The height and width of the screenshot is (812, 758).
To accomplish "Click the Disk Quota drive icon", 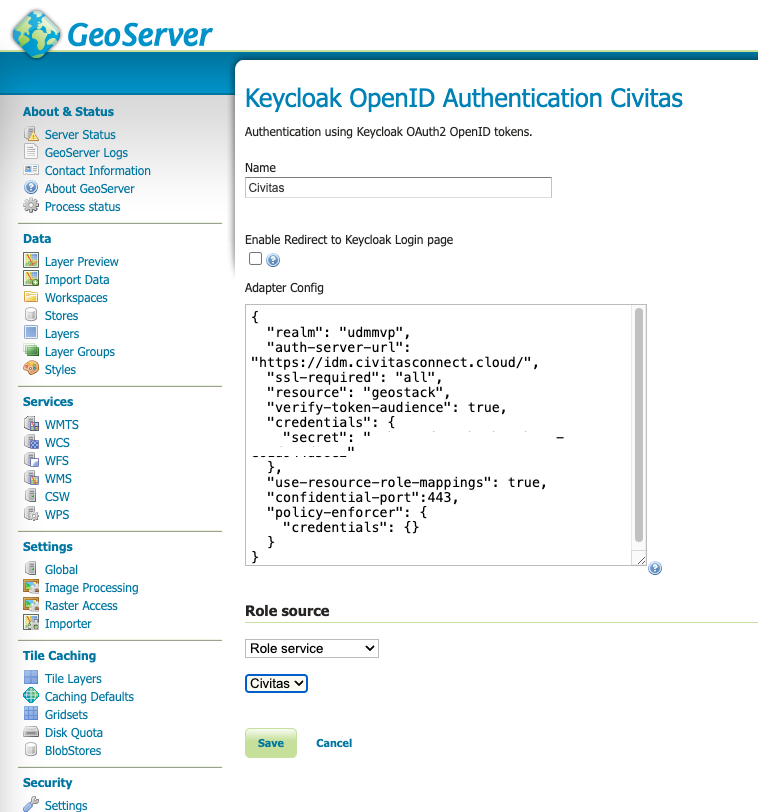I will pos(31,732).
